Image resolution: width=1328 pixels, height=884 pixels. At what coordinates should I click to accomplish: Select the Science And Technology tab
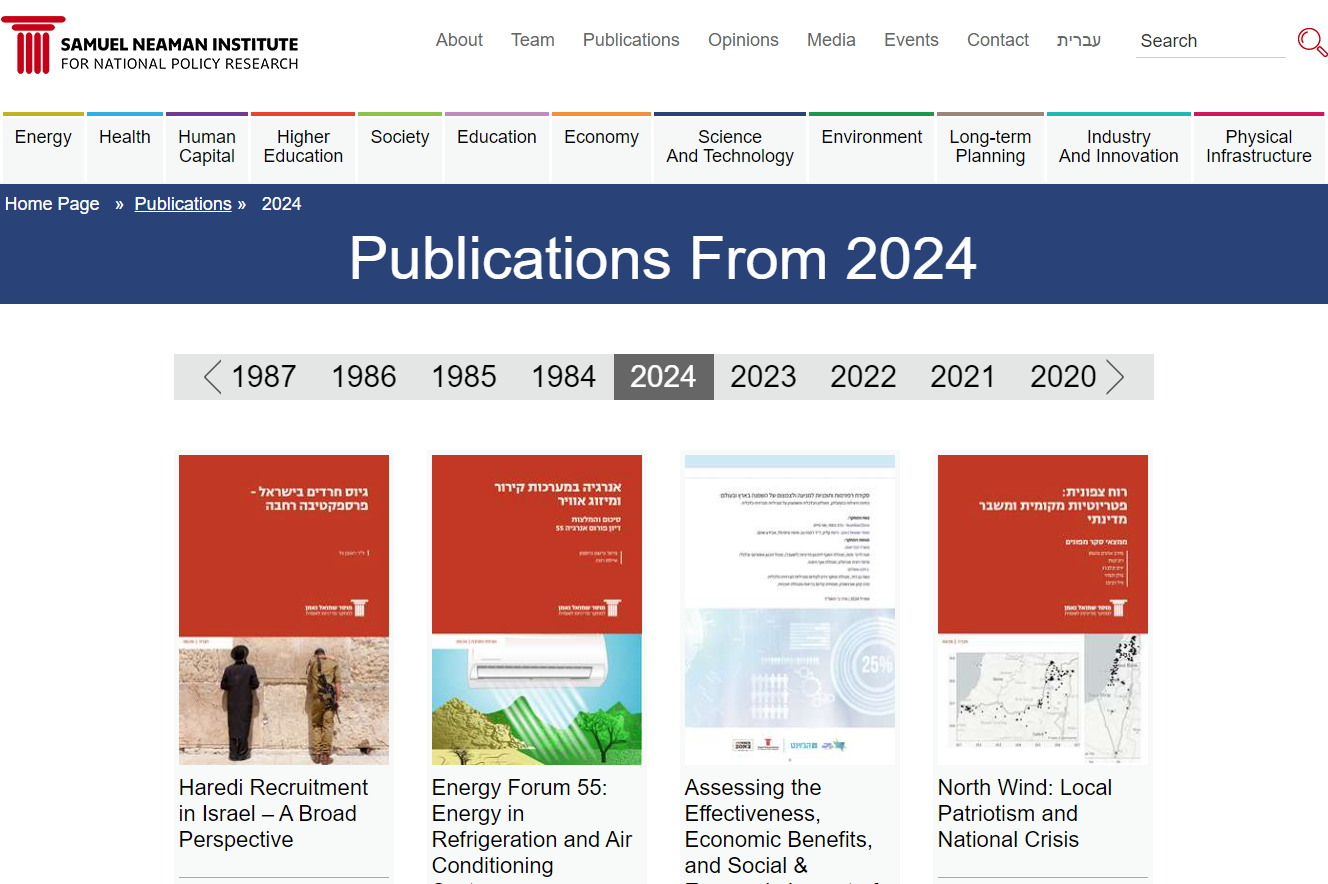tap(730, 147)
